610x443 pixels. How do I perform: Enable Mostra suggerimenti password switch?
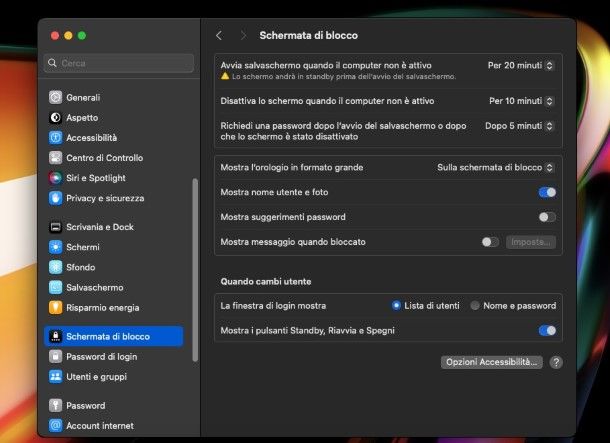point(547,217)
